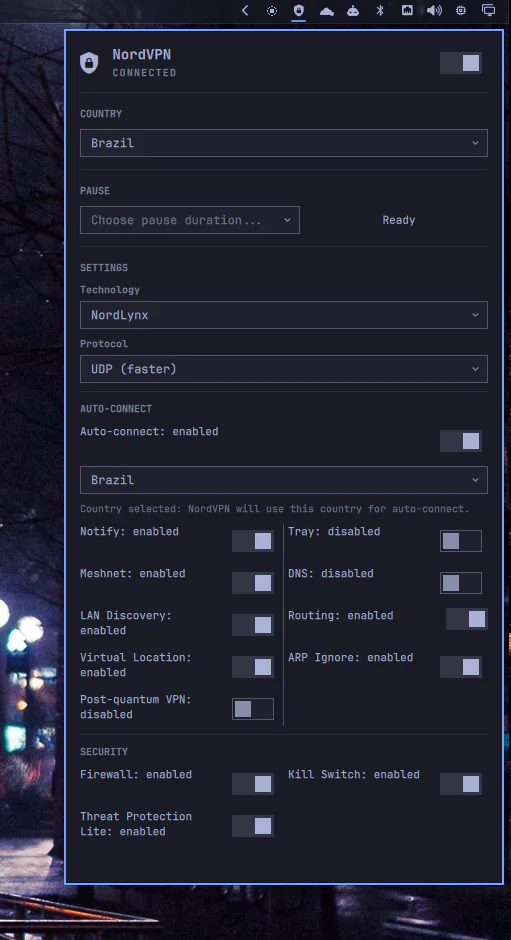Screen dimensions: 511x940
Task: Click the NordVPN shield tray icon
Action: pyautogui.click(x=299, y=10)
